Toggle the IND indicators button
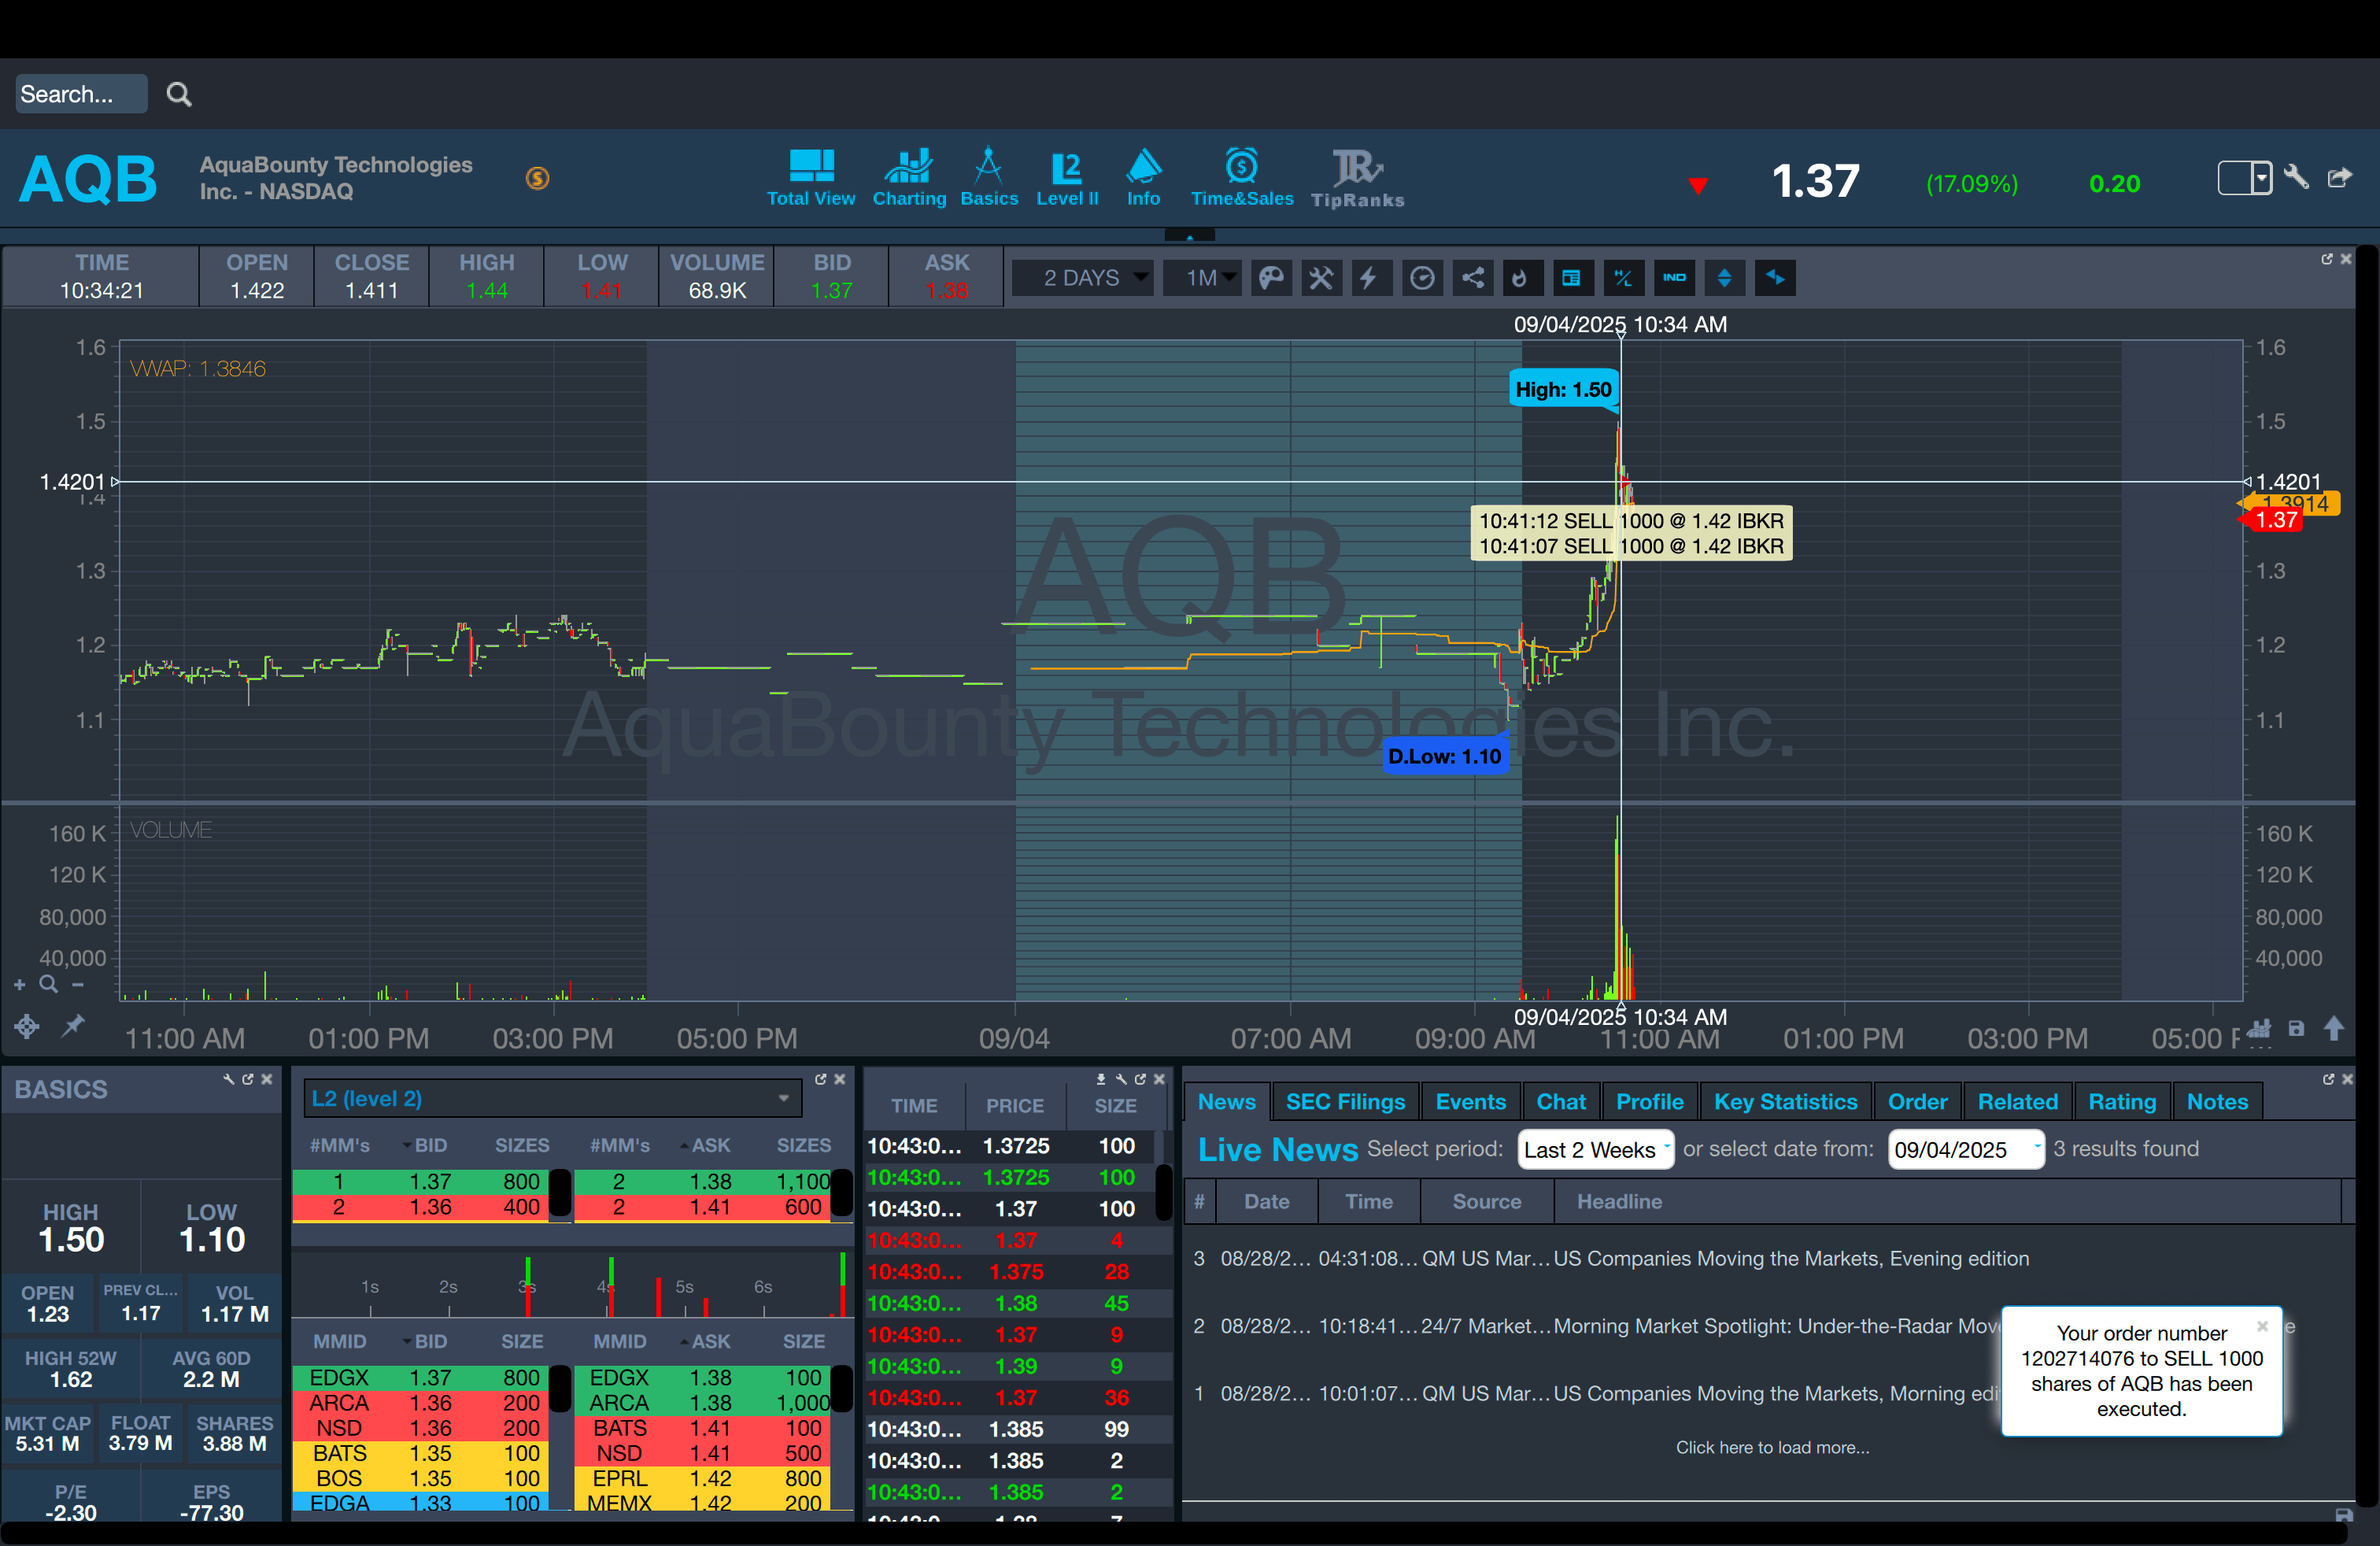Screen dimensions: 2380x1546 point(1674,278)
